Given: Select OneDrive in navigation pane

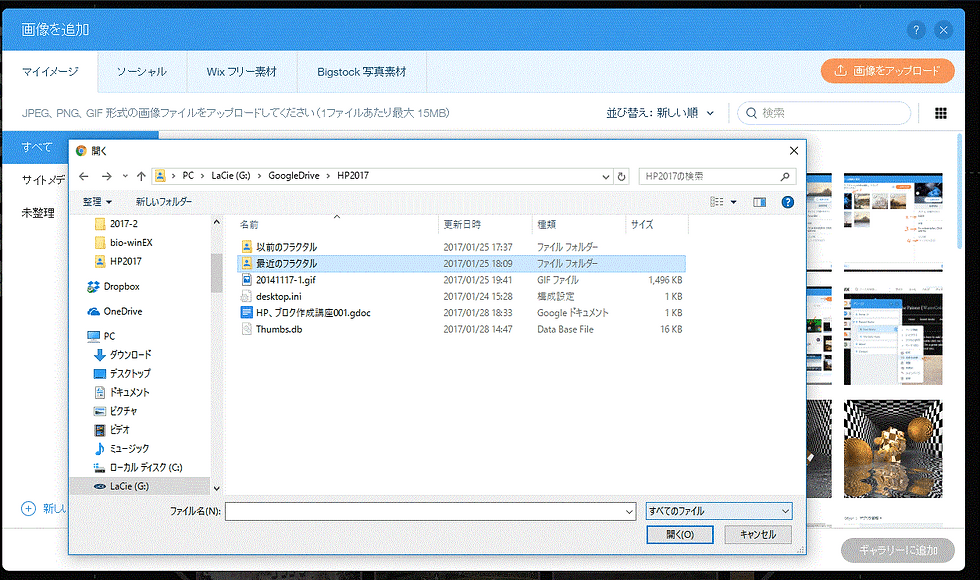Looking at the screenshot, I should [x=115, y=311].
